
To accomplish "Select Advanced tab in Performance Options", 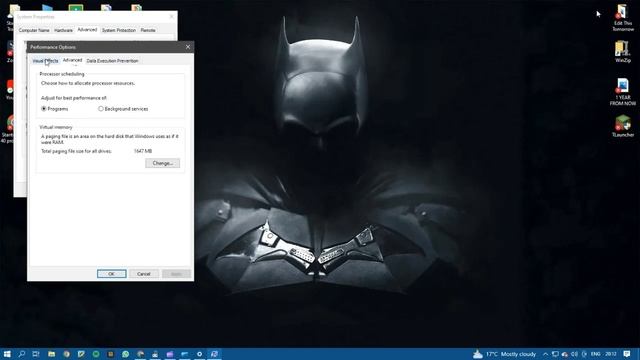I will coord(72,60).
